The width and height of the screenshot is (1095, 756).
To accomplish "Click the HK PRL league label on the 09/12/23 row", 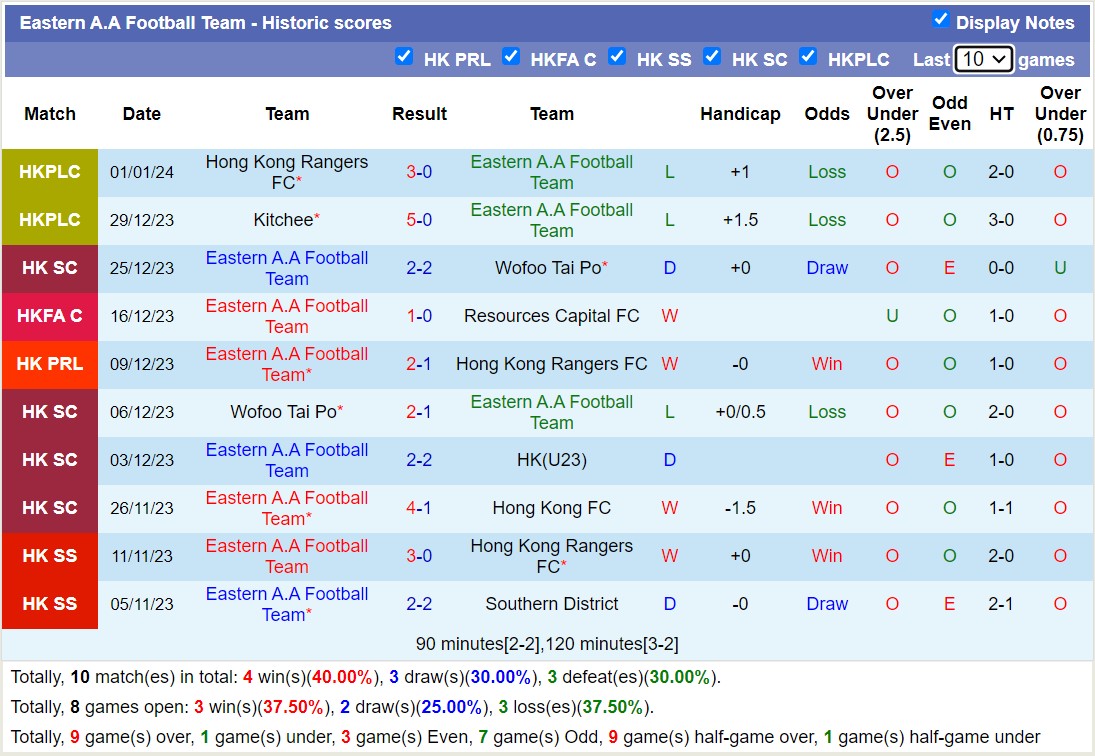I will click(49, 364).
